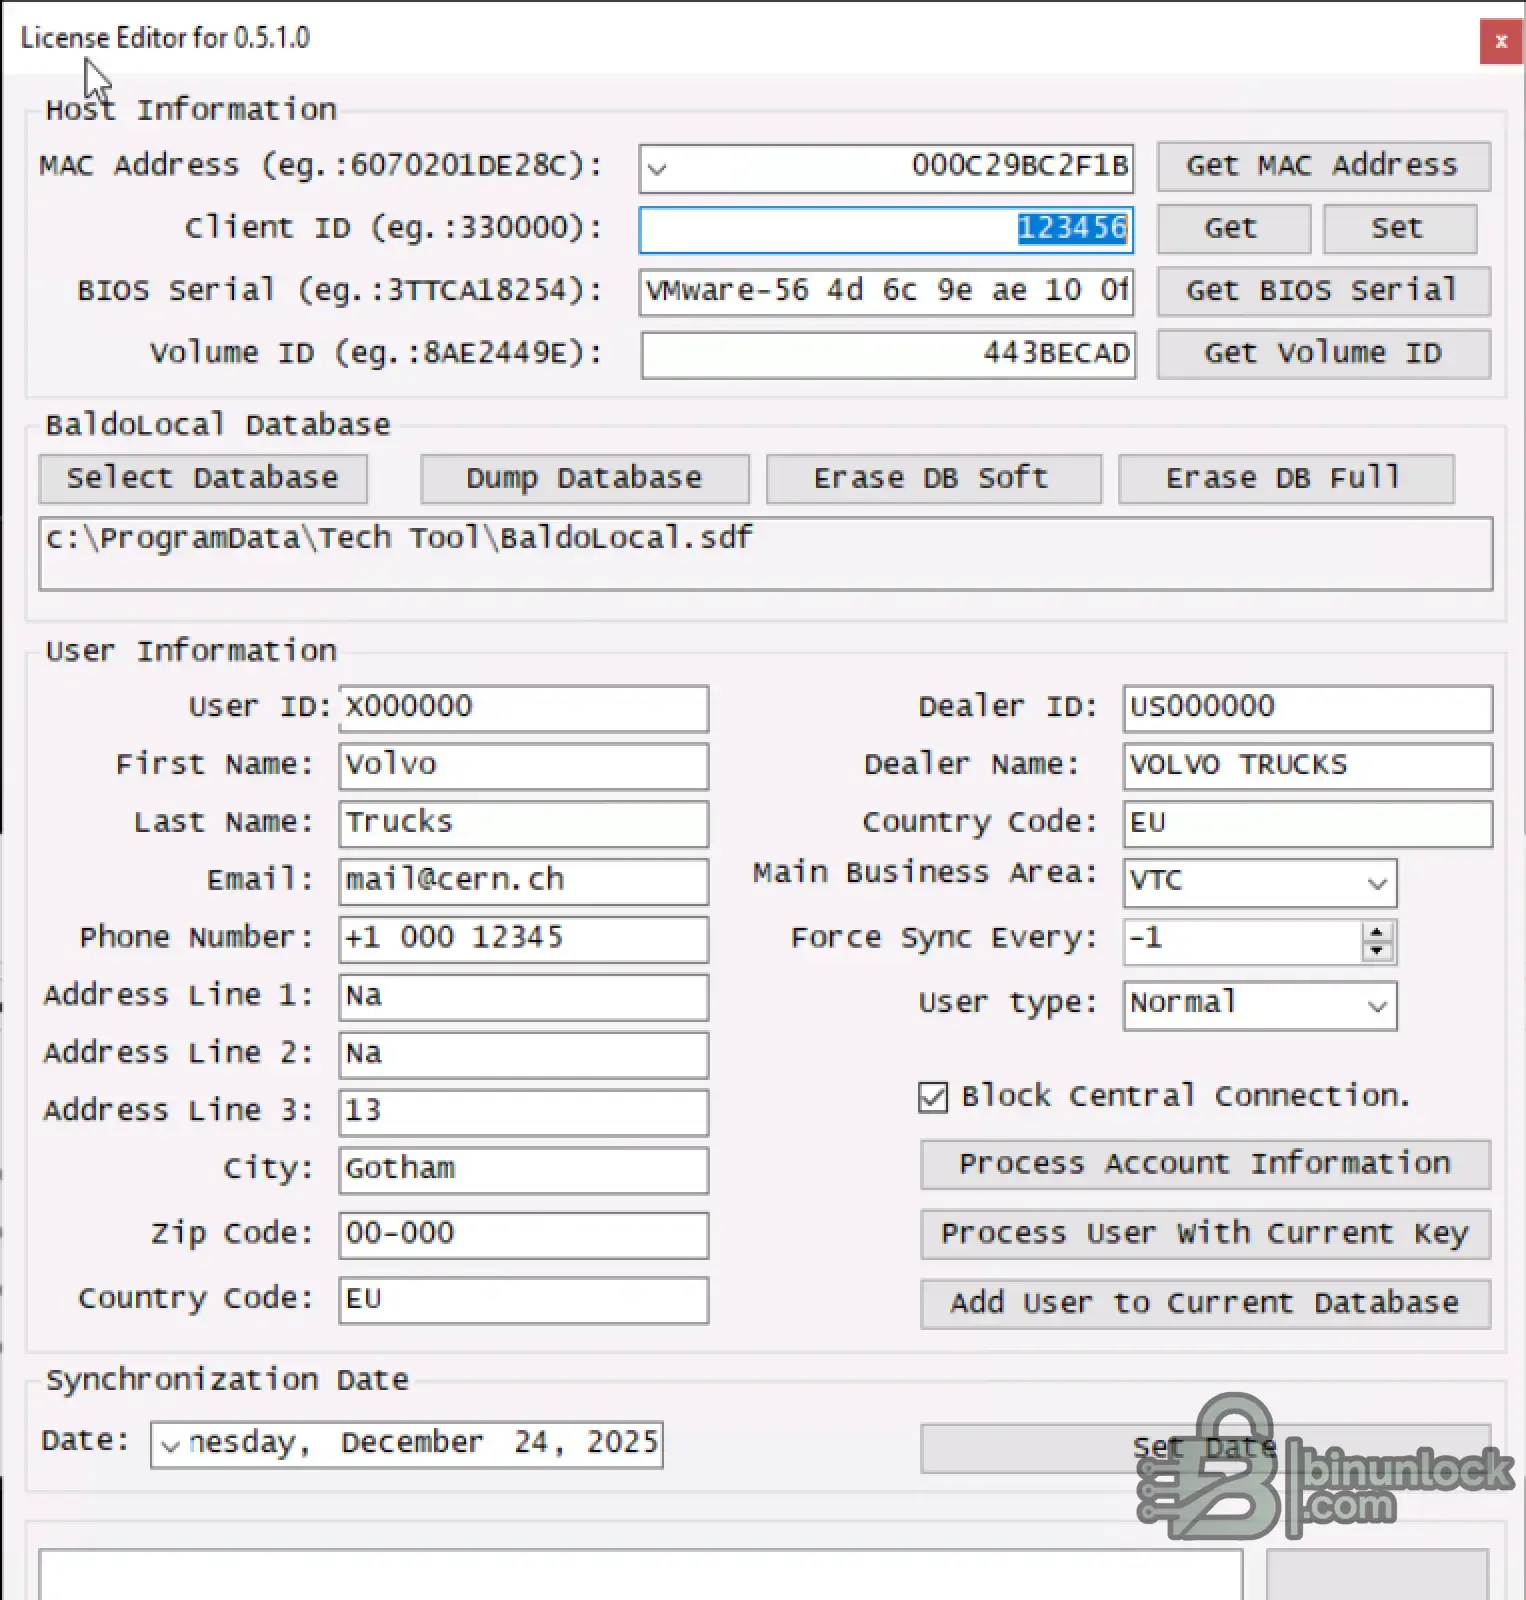Click Process User With Current Key button
The width and height of the screenshot is (1526, 1600).
click(x=1205, y=1234)
